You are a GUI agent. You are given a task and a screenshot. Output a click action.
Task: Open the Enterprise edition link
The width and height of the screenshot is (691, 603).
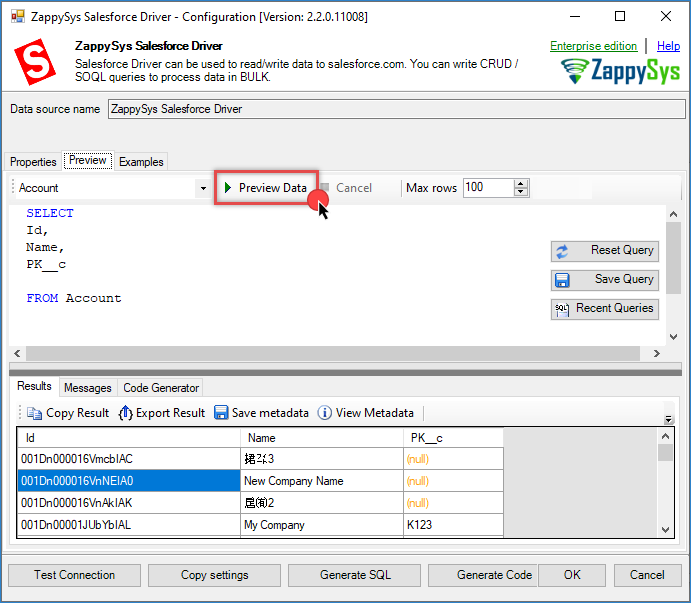point(593,46)
